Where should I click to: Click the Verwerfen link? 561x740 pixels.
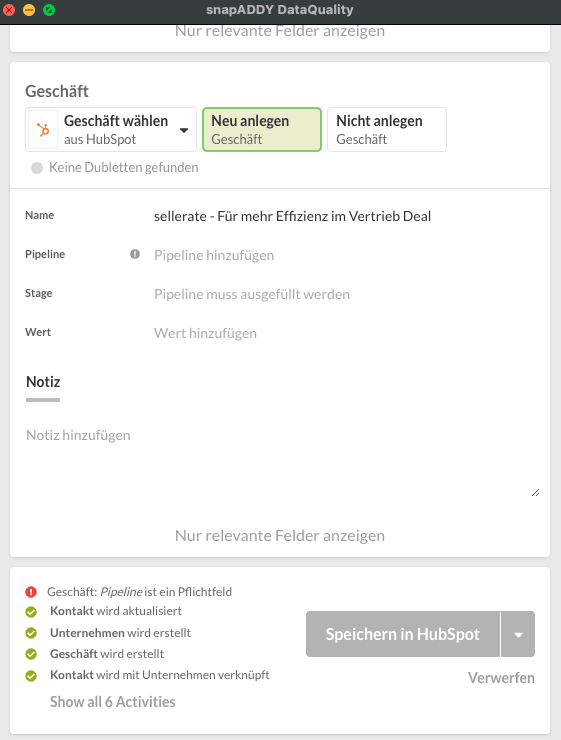click(x=501, y=678)
